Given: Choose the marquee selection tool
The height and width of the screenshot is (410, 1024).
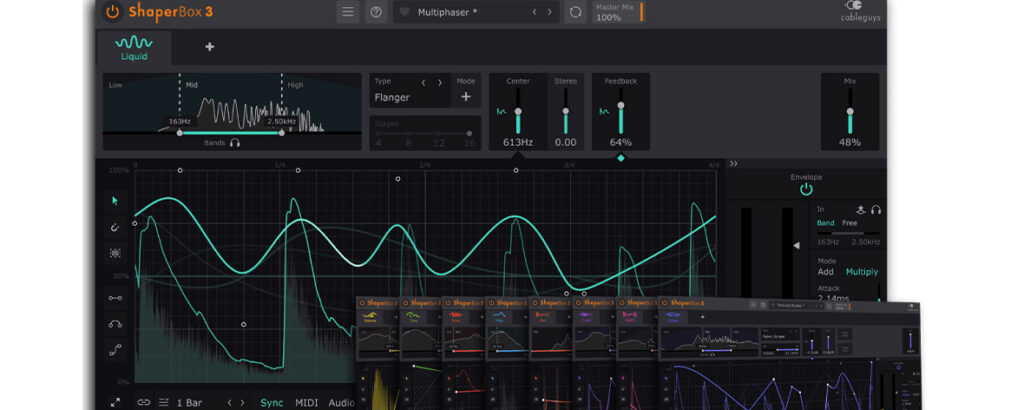Looking at the screenshot, I should pyautogui.click(x=115, y=253).
